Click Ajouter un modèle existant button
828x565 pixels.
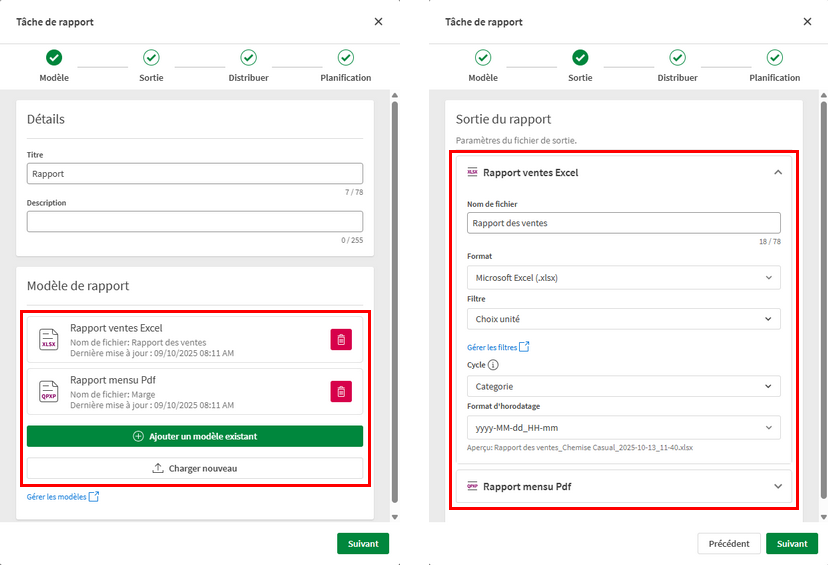[x=195, y=437]
